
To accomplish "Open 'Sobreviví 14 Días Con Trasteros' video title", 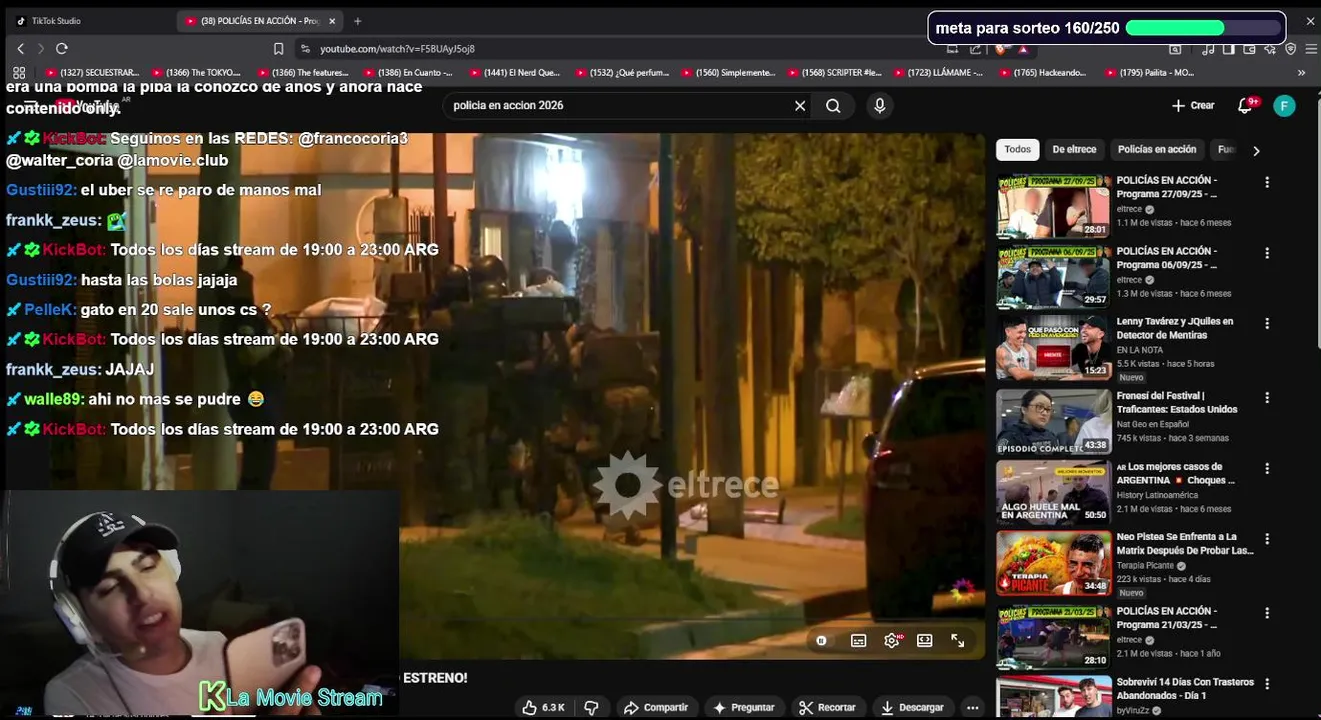I will click(x=1185, y=689).
